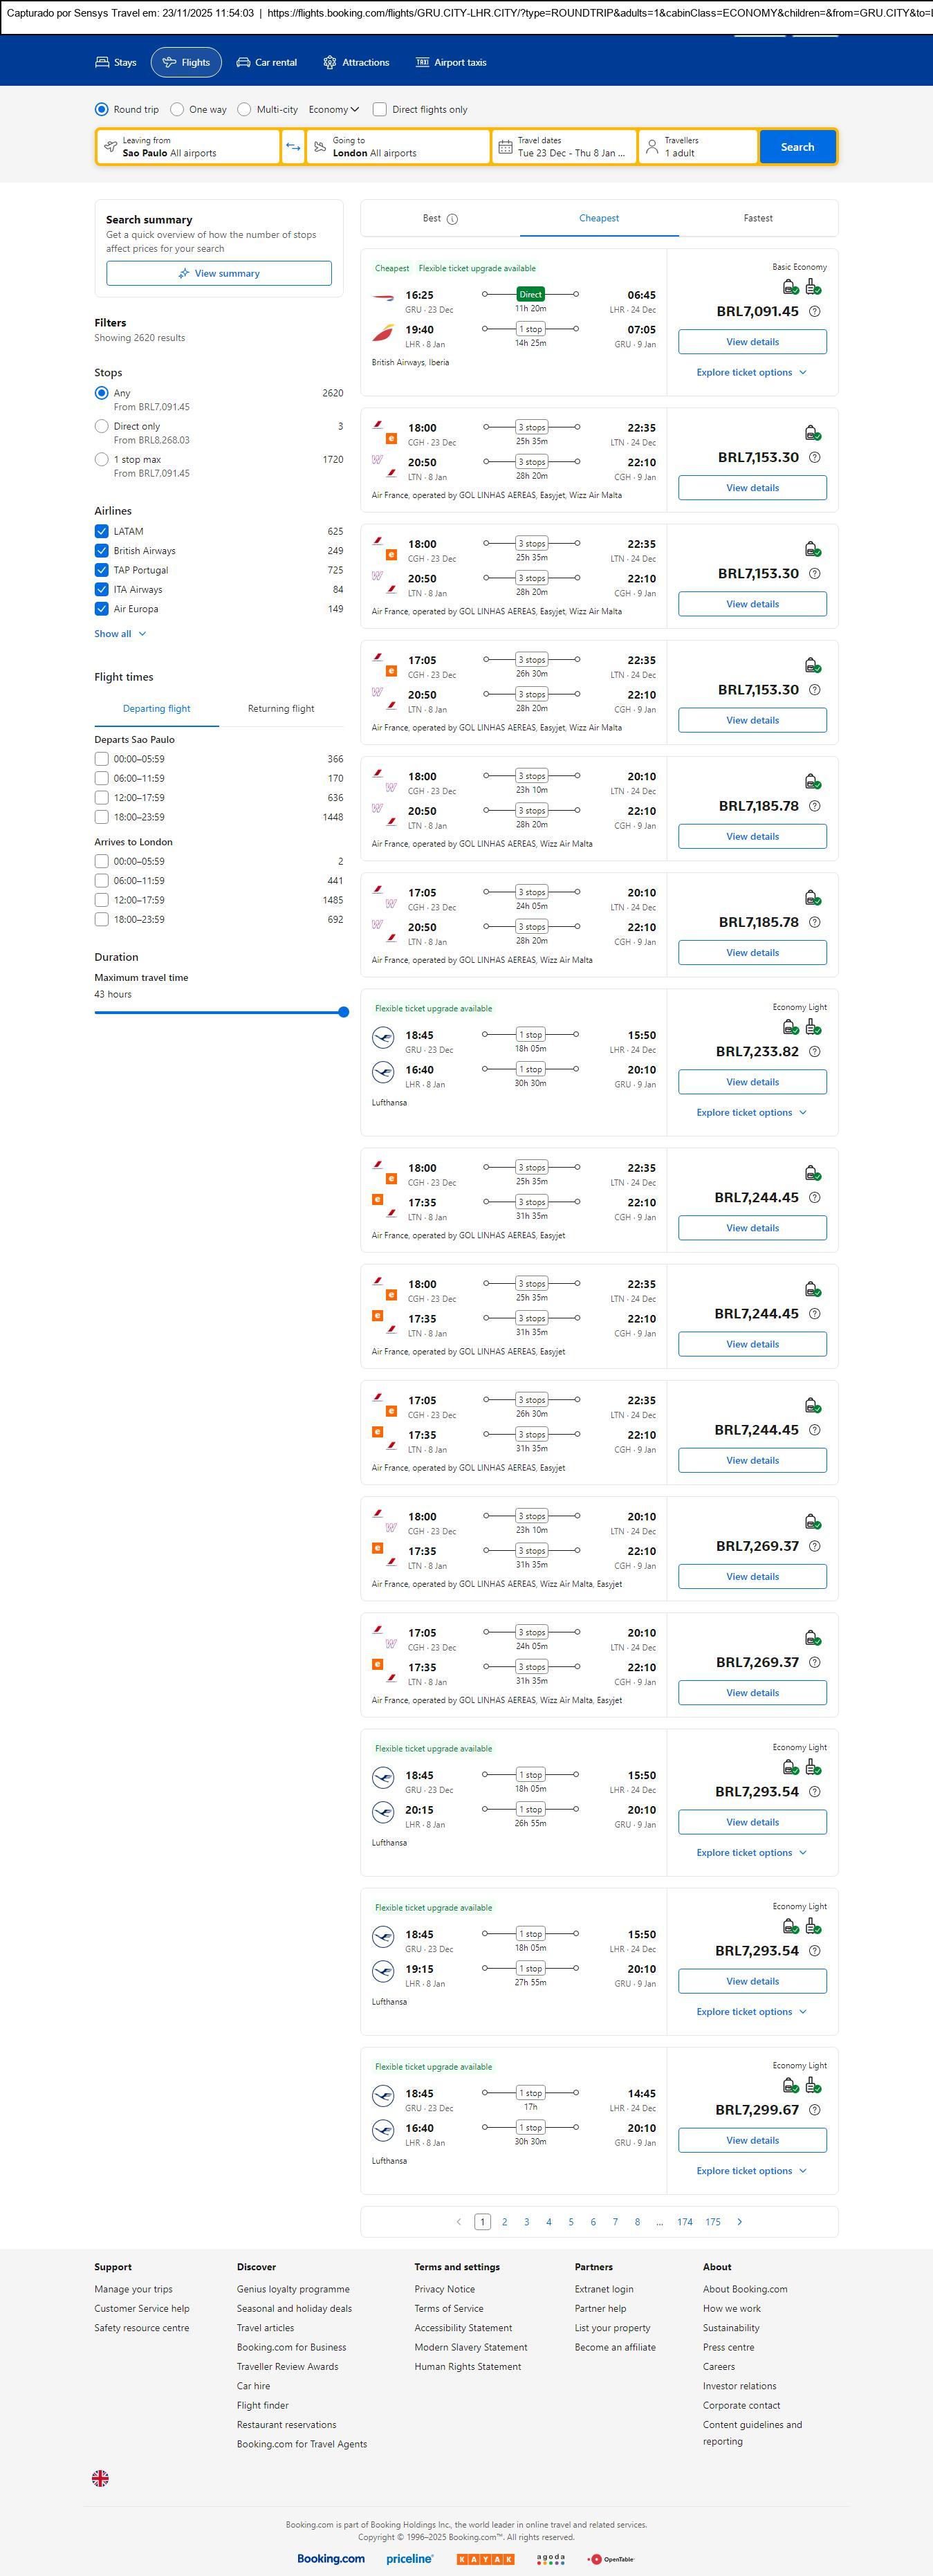Click the UK flag language icon in the footer

(x=100, y=2477)
